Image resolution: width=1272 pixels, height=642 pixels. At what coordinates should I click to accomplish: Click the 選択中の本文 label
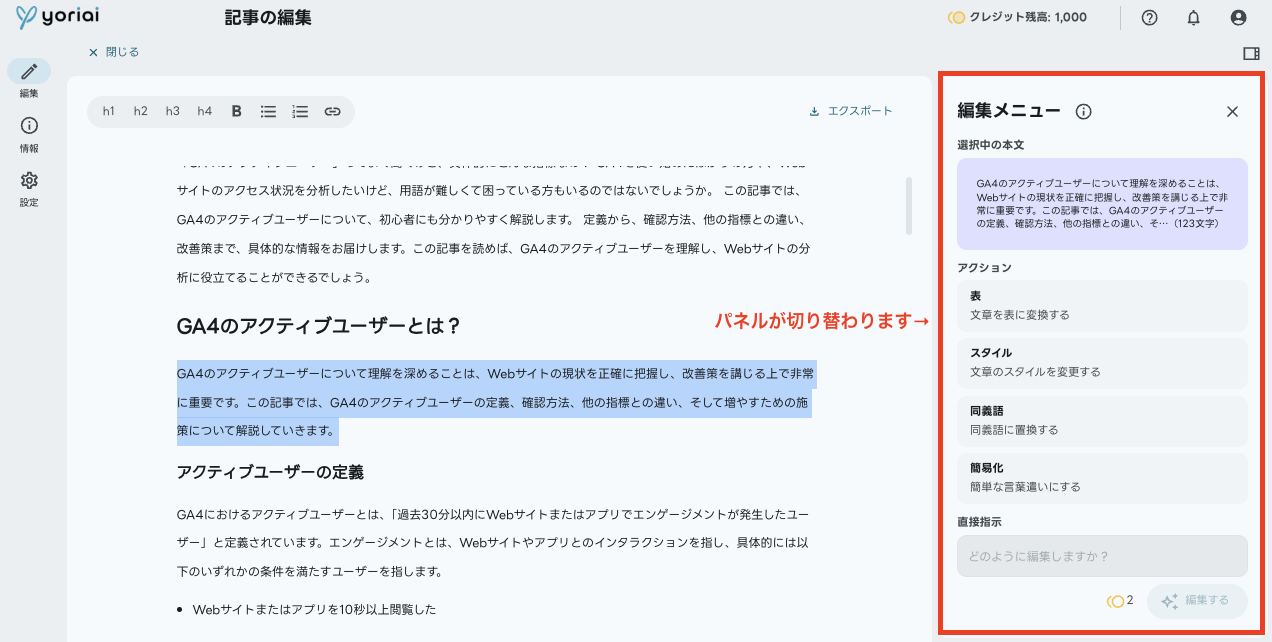pos(991,145)
